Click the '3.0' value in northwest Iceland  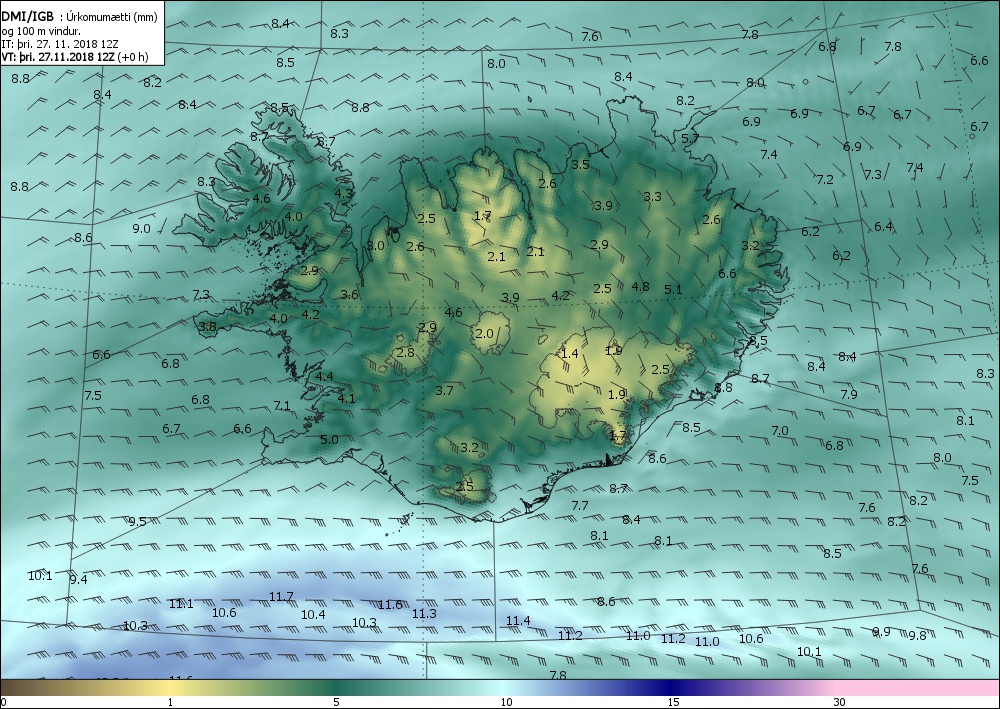(376, 245)
